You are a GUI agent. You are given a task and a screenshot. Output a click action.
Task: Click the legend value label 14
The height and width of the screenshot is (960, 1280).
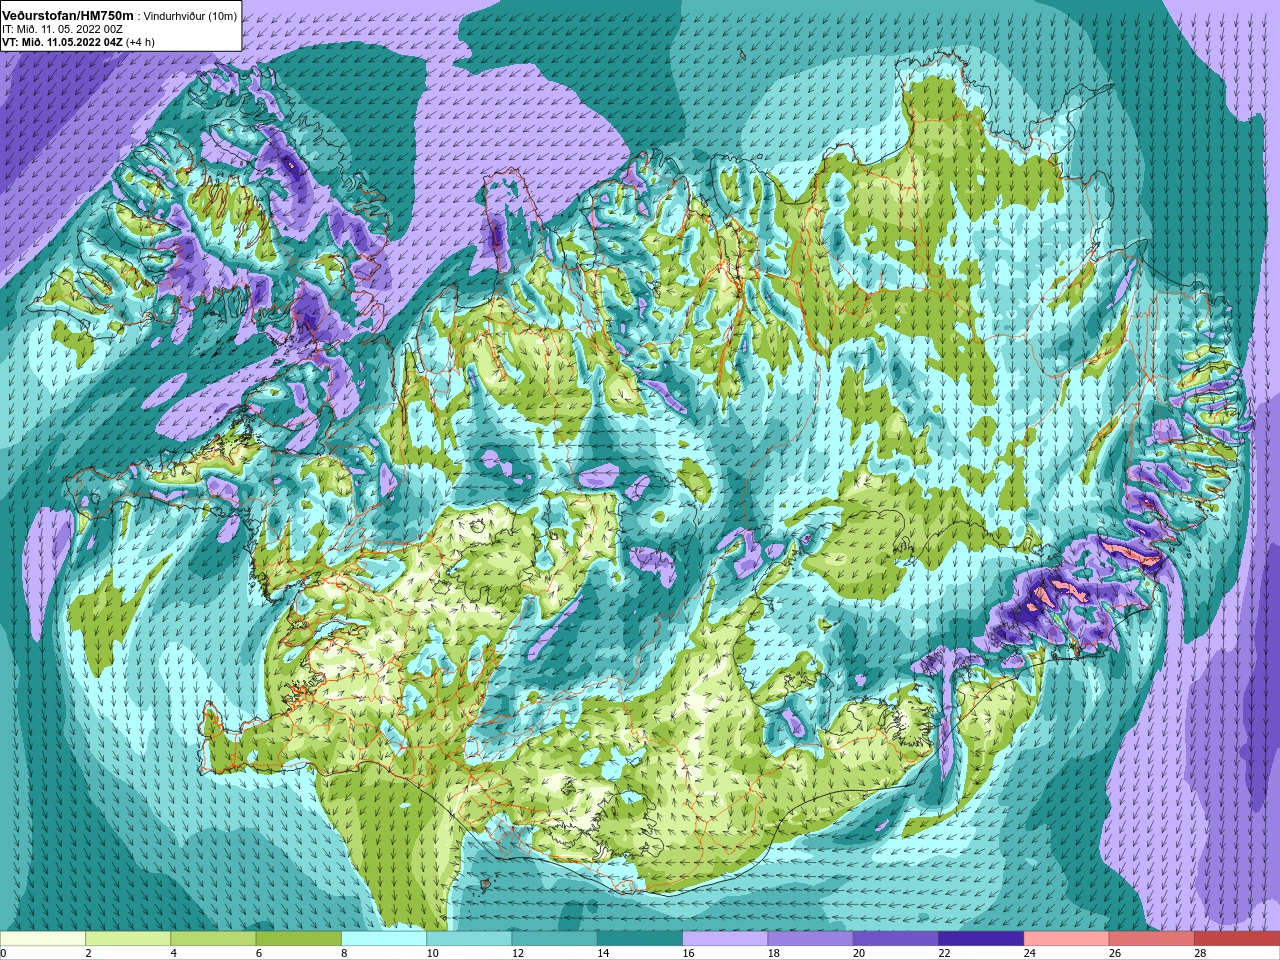603,953
